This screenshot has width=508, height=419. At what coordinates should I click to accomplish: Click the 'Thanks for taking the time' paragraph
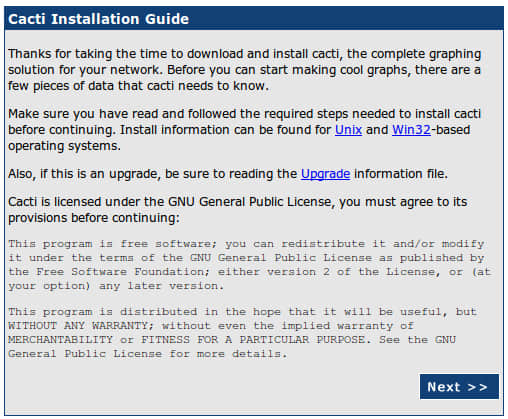coord(245,70)
